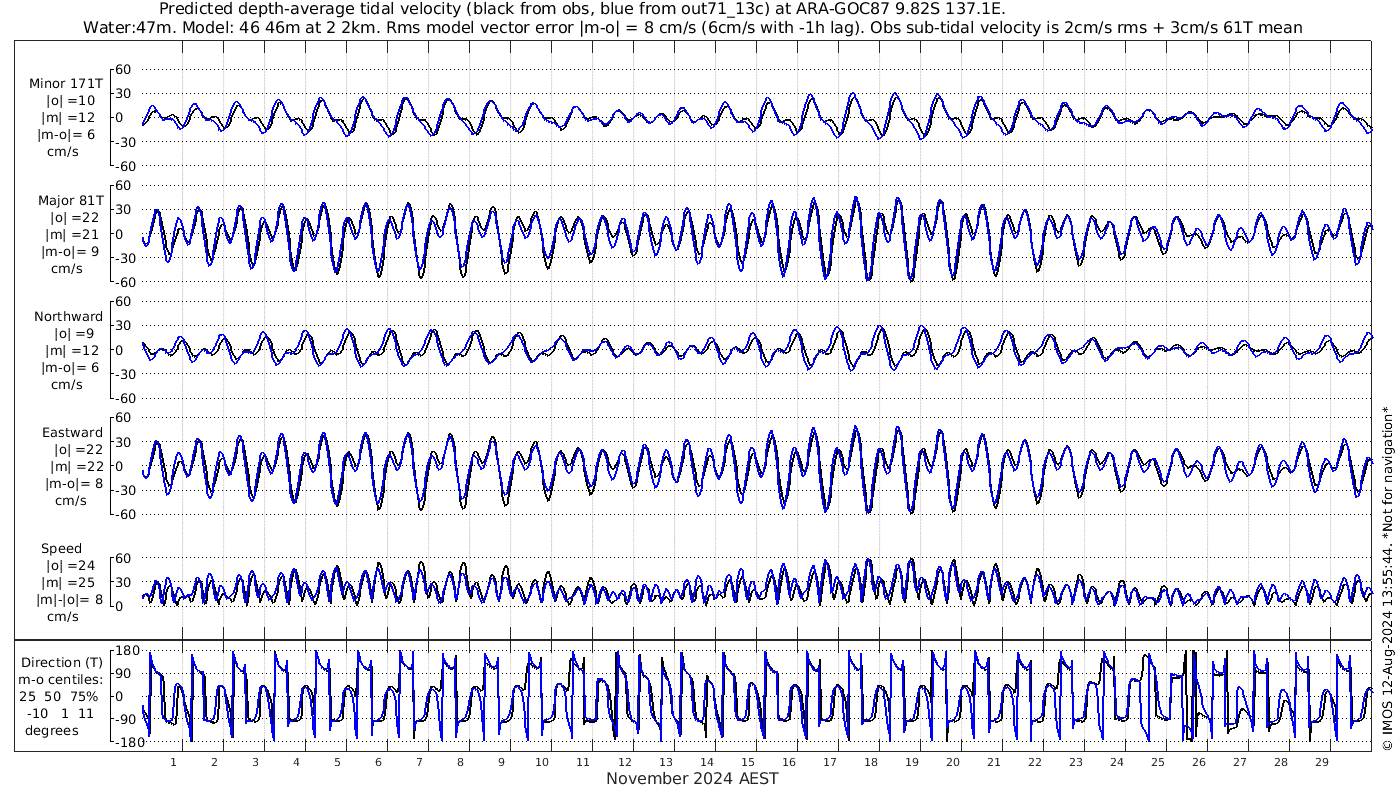Select the 'Minor 171T' panel label
The height and width of the screenshot is (800, 1400).
coord(66,83)
